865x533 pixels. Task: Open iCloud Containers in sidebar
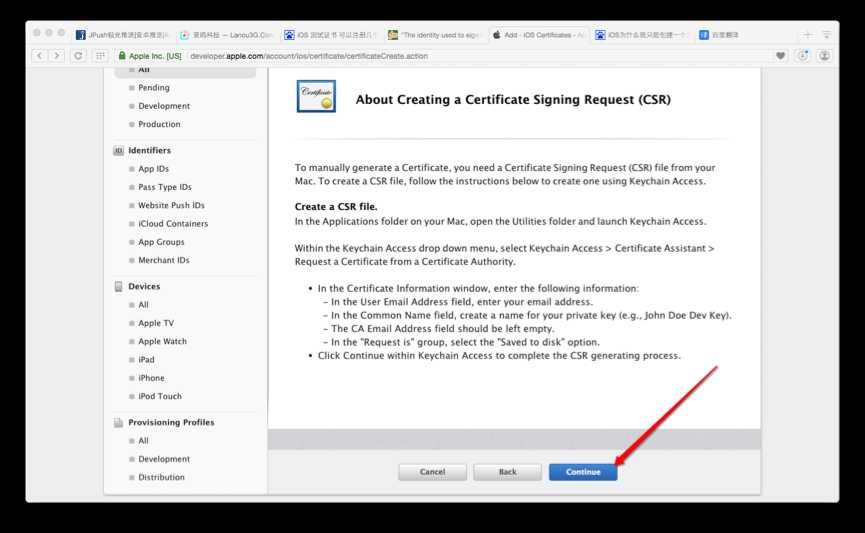tap(173, 223)
